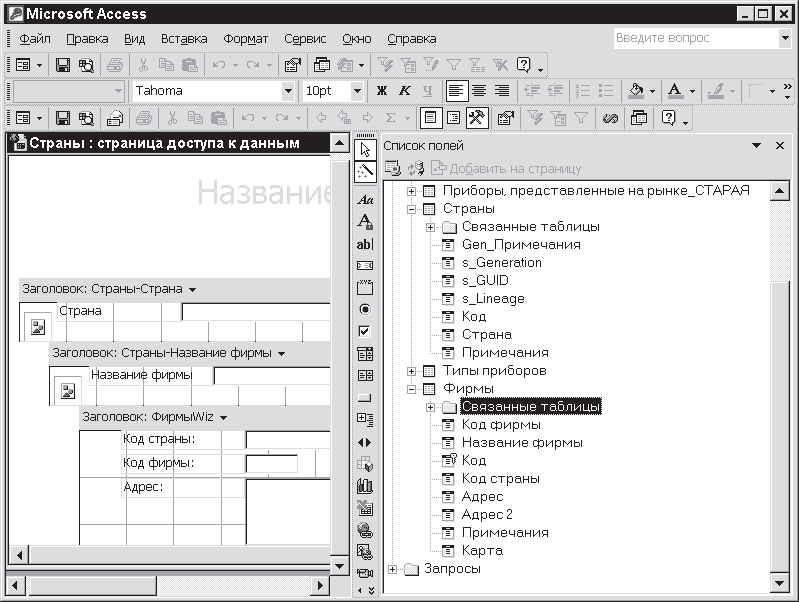Viewport: 799px width, 602px height.
Task: Open the Сервис menu
Action: 304,39
